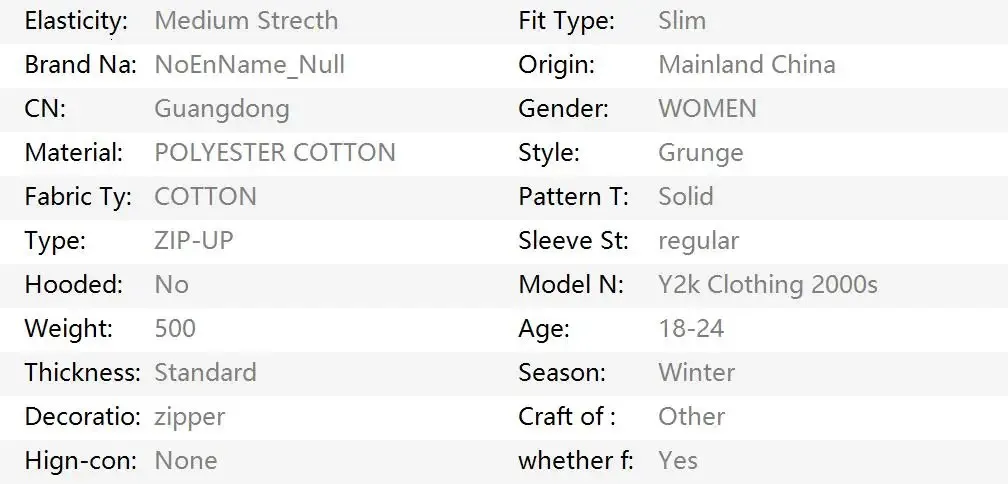Click the 'Hign-con:' attribute label
This screenshot has height=484, width=1008.
coord(78,461)
